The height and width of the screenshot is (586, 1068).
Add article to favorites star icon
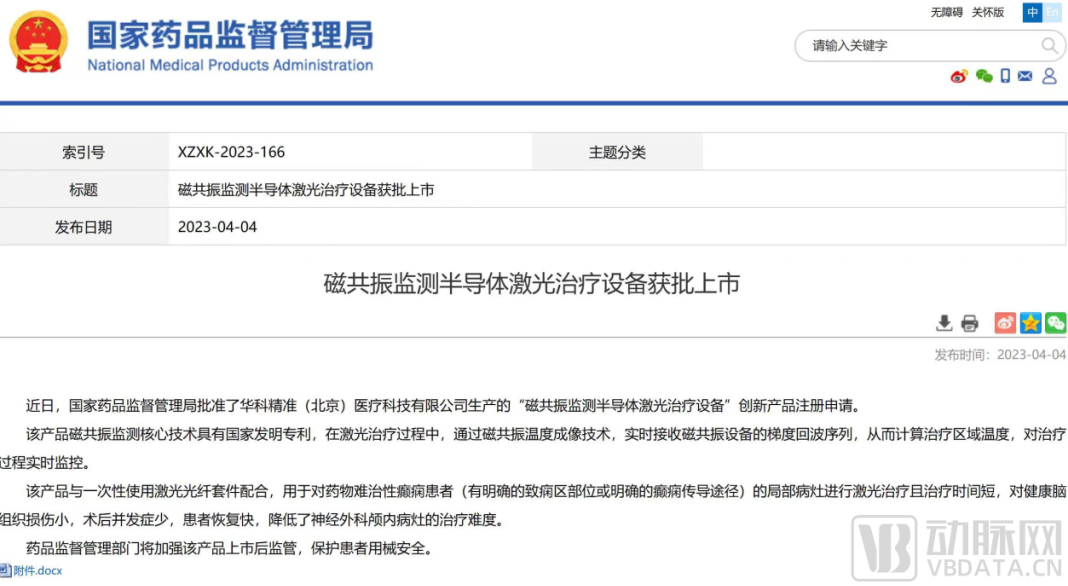pyautogui.click(x=1031, y=323)
